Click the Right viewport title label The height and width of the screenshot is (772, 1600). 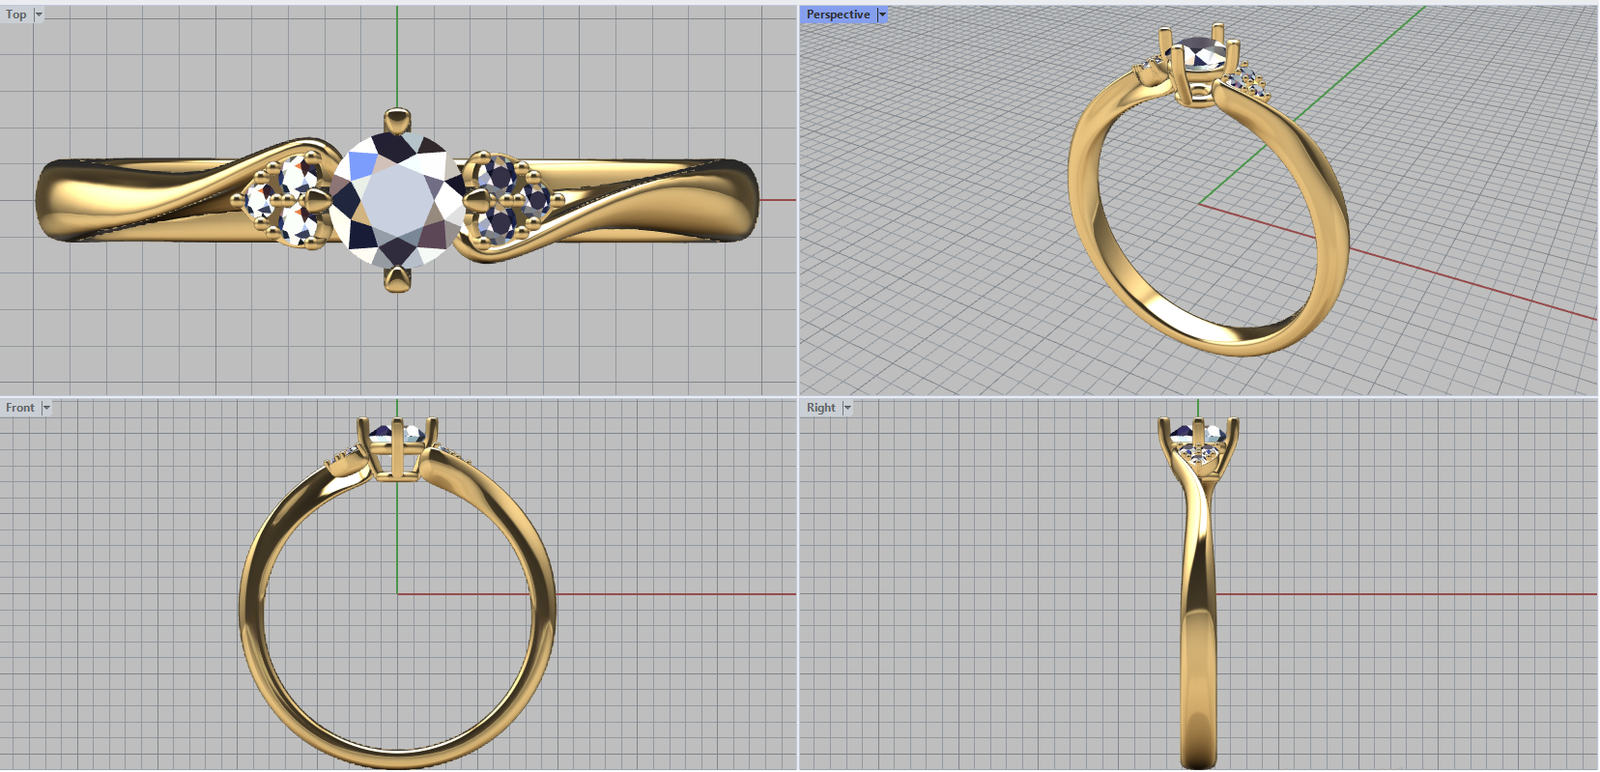821,407
